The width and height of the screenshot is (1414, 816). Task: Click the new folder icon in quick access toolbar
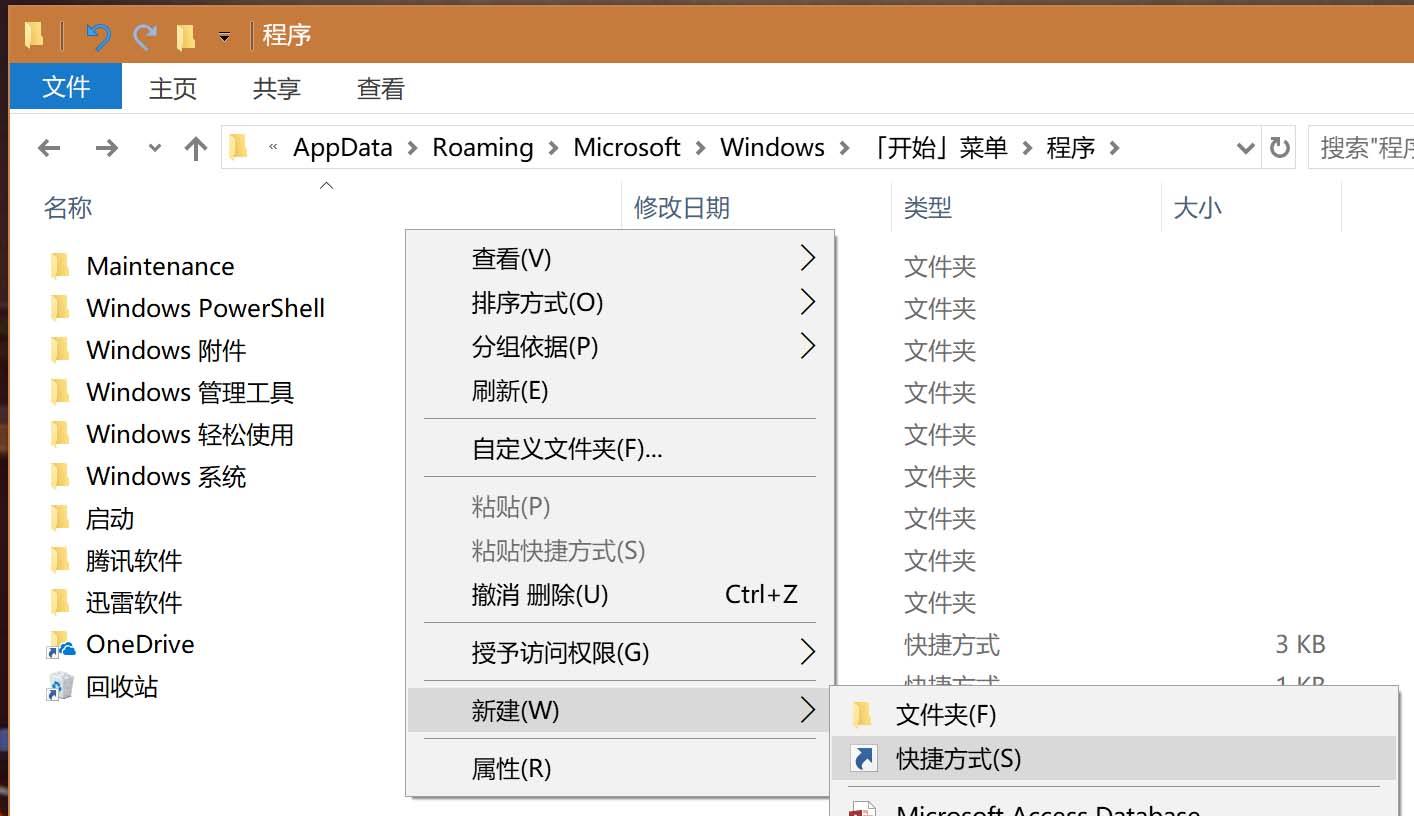(x=185, y=37)
